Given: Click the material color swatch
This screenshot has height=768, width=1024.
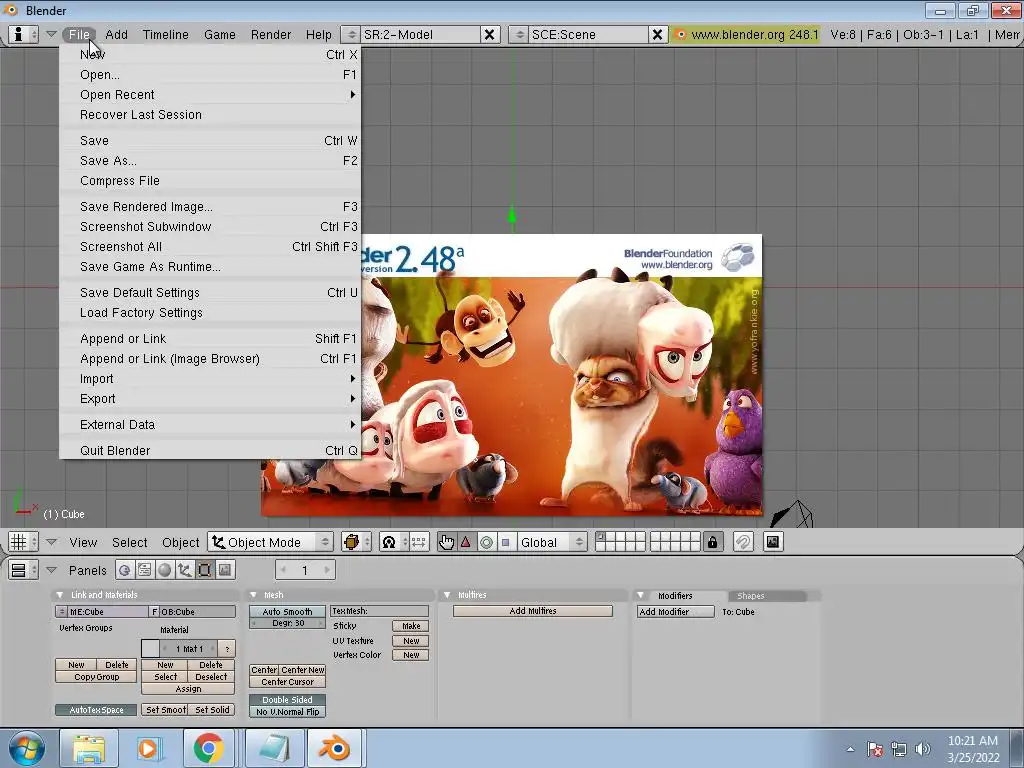Looking at the screenshot, I should [x=150, y=648].
